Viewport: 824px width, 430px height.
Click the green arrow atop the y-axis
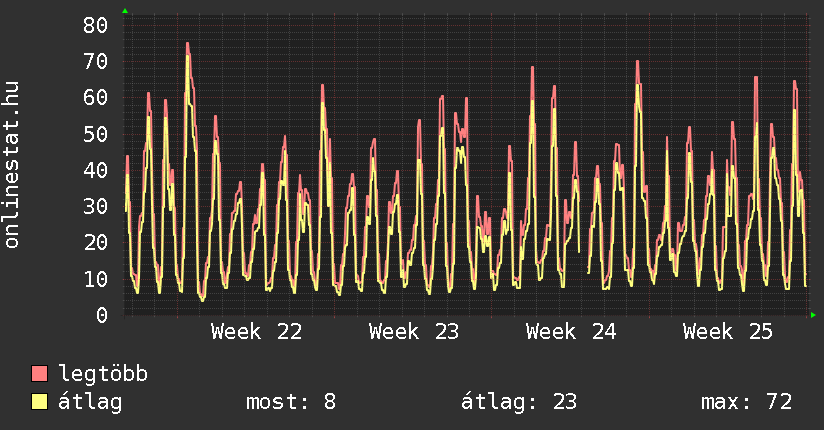125,11
